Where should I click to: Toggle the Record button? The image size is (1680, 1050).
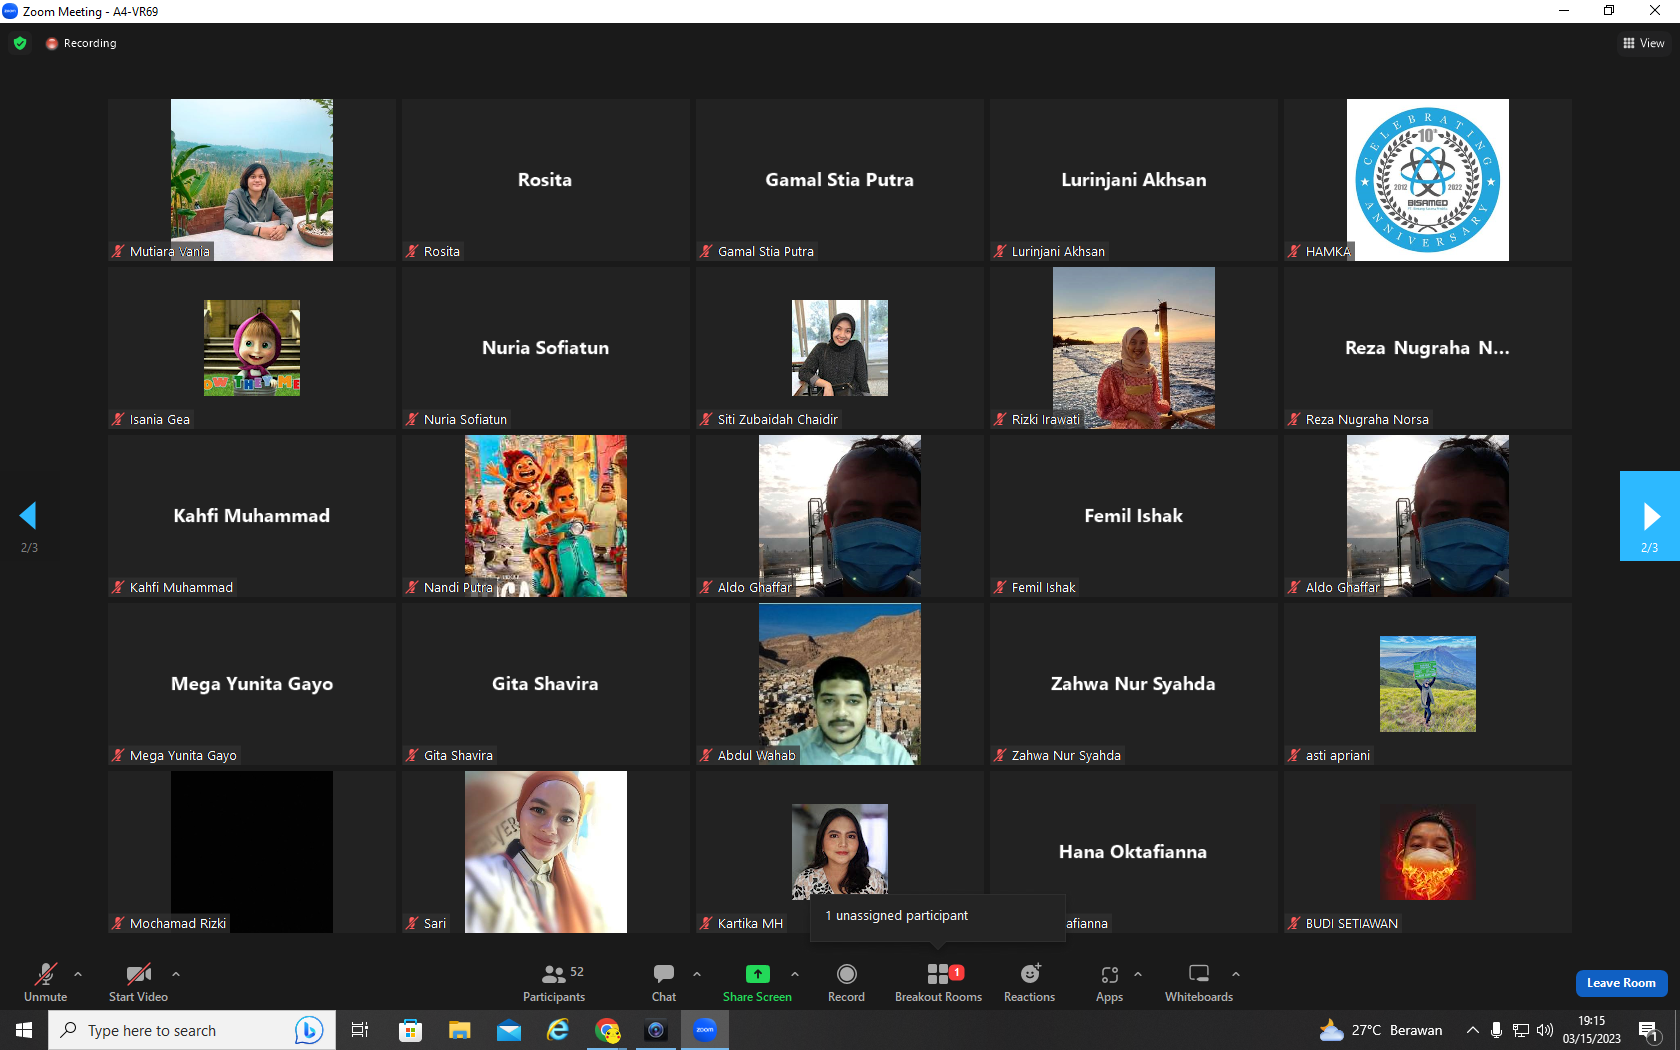click(846, 982)
